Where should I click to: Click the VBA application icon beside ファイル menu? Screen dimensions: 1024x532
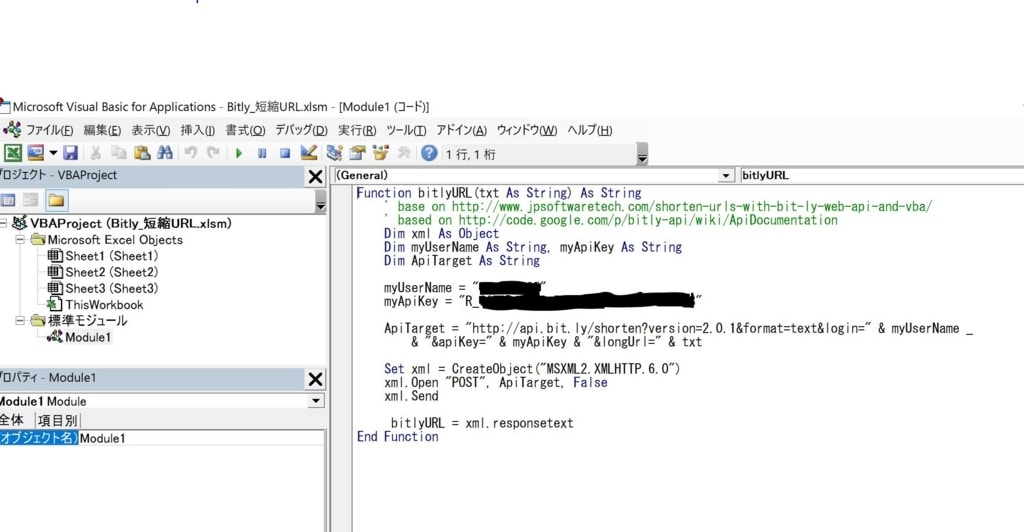point(12,129)
